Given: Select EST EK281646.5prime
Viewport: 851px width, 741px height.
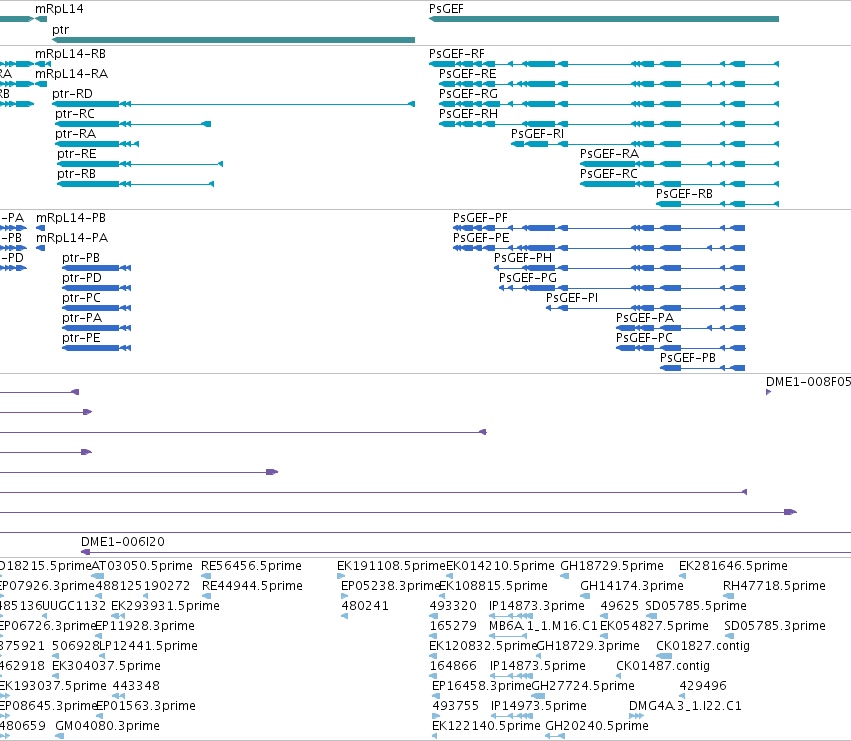Looking at the screenshot, I should [x=683, y=576].
